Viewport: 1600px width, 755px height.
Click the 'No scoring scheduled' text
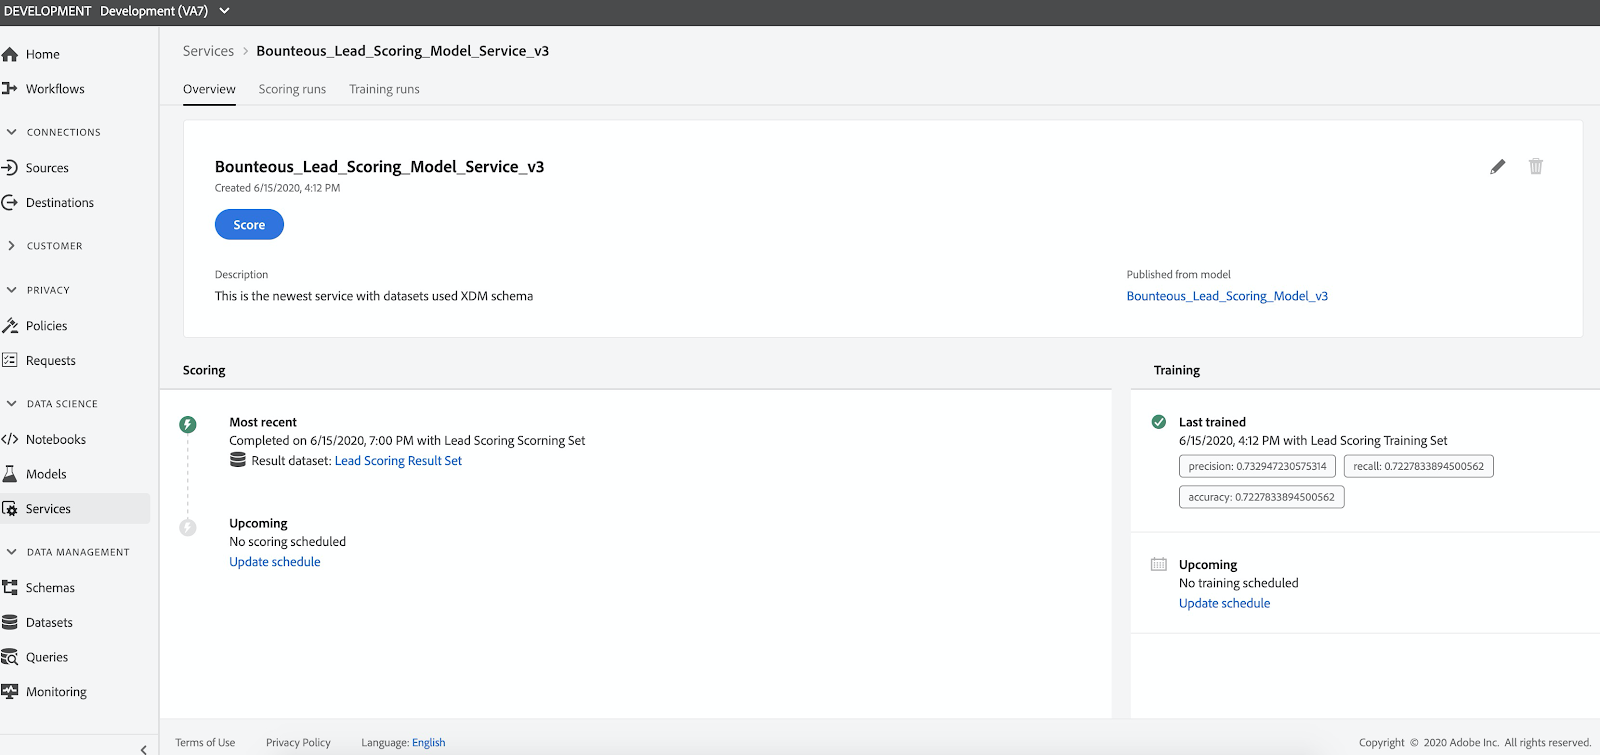[x=287, y=542]
